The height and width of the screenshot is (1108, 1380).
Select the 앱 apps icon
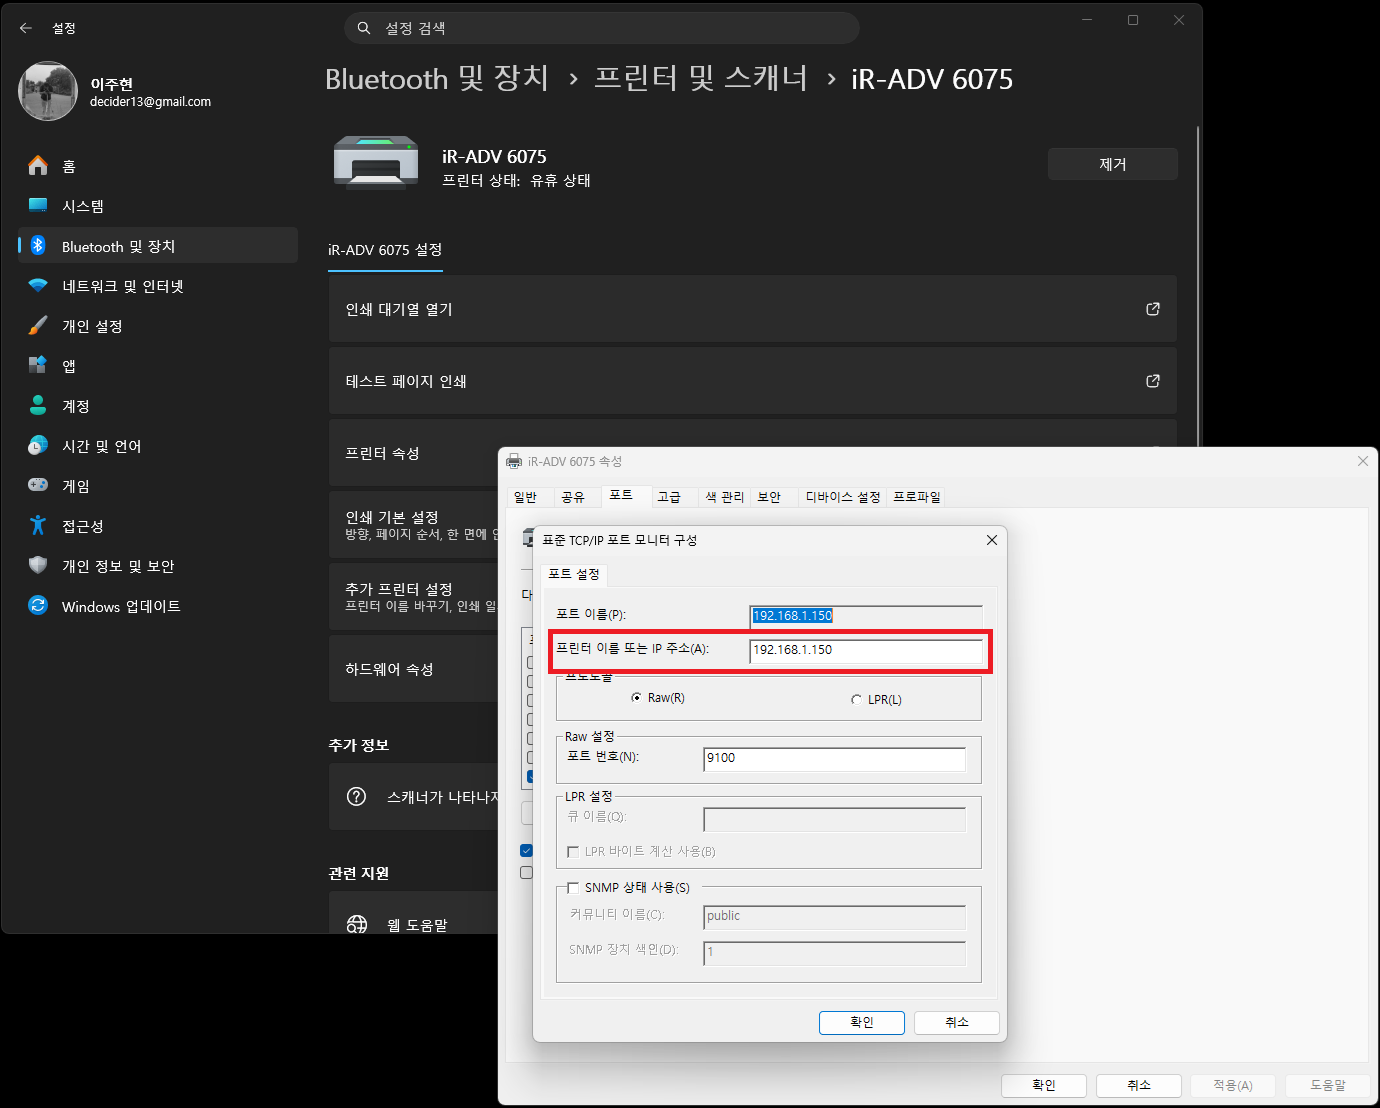tap(38, 365)
